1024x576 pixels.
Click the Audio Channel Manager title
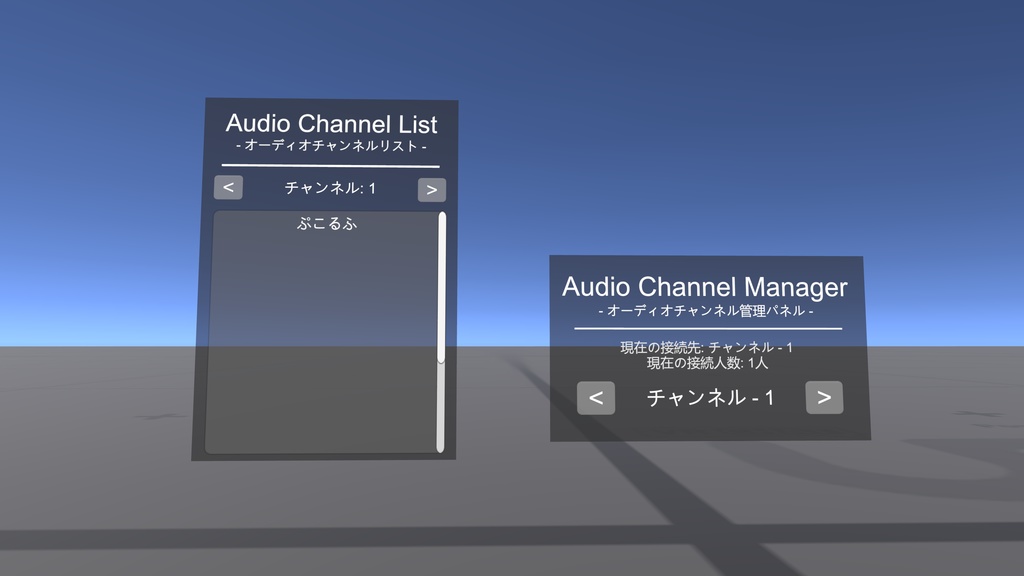click(704, 287)
